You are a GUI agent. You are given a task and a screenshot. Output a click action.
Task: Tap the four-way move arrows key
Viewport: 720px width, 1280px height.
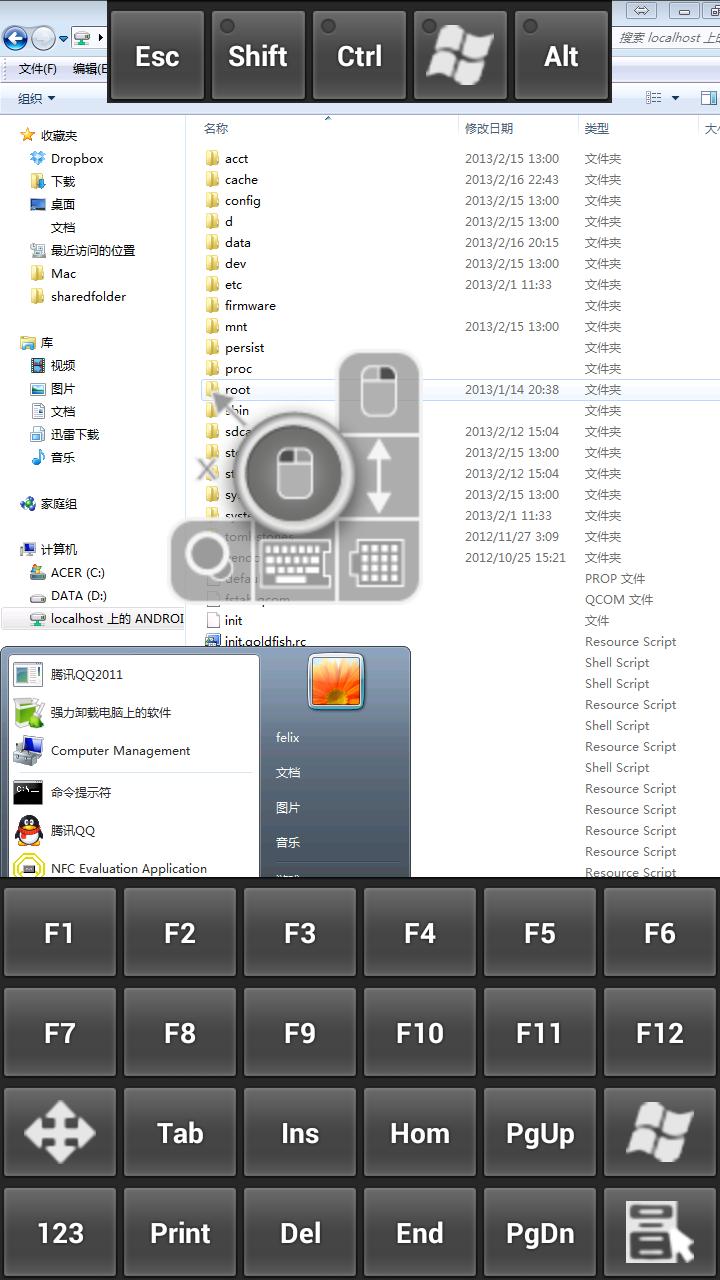pyautogui.click(x=60, y=1133)
